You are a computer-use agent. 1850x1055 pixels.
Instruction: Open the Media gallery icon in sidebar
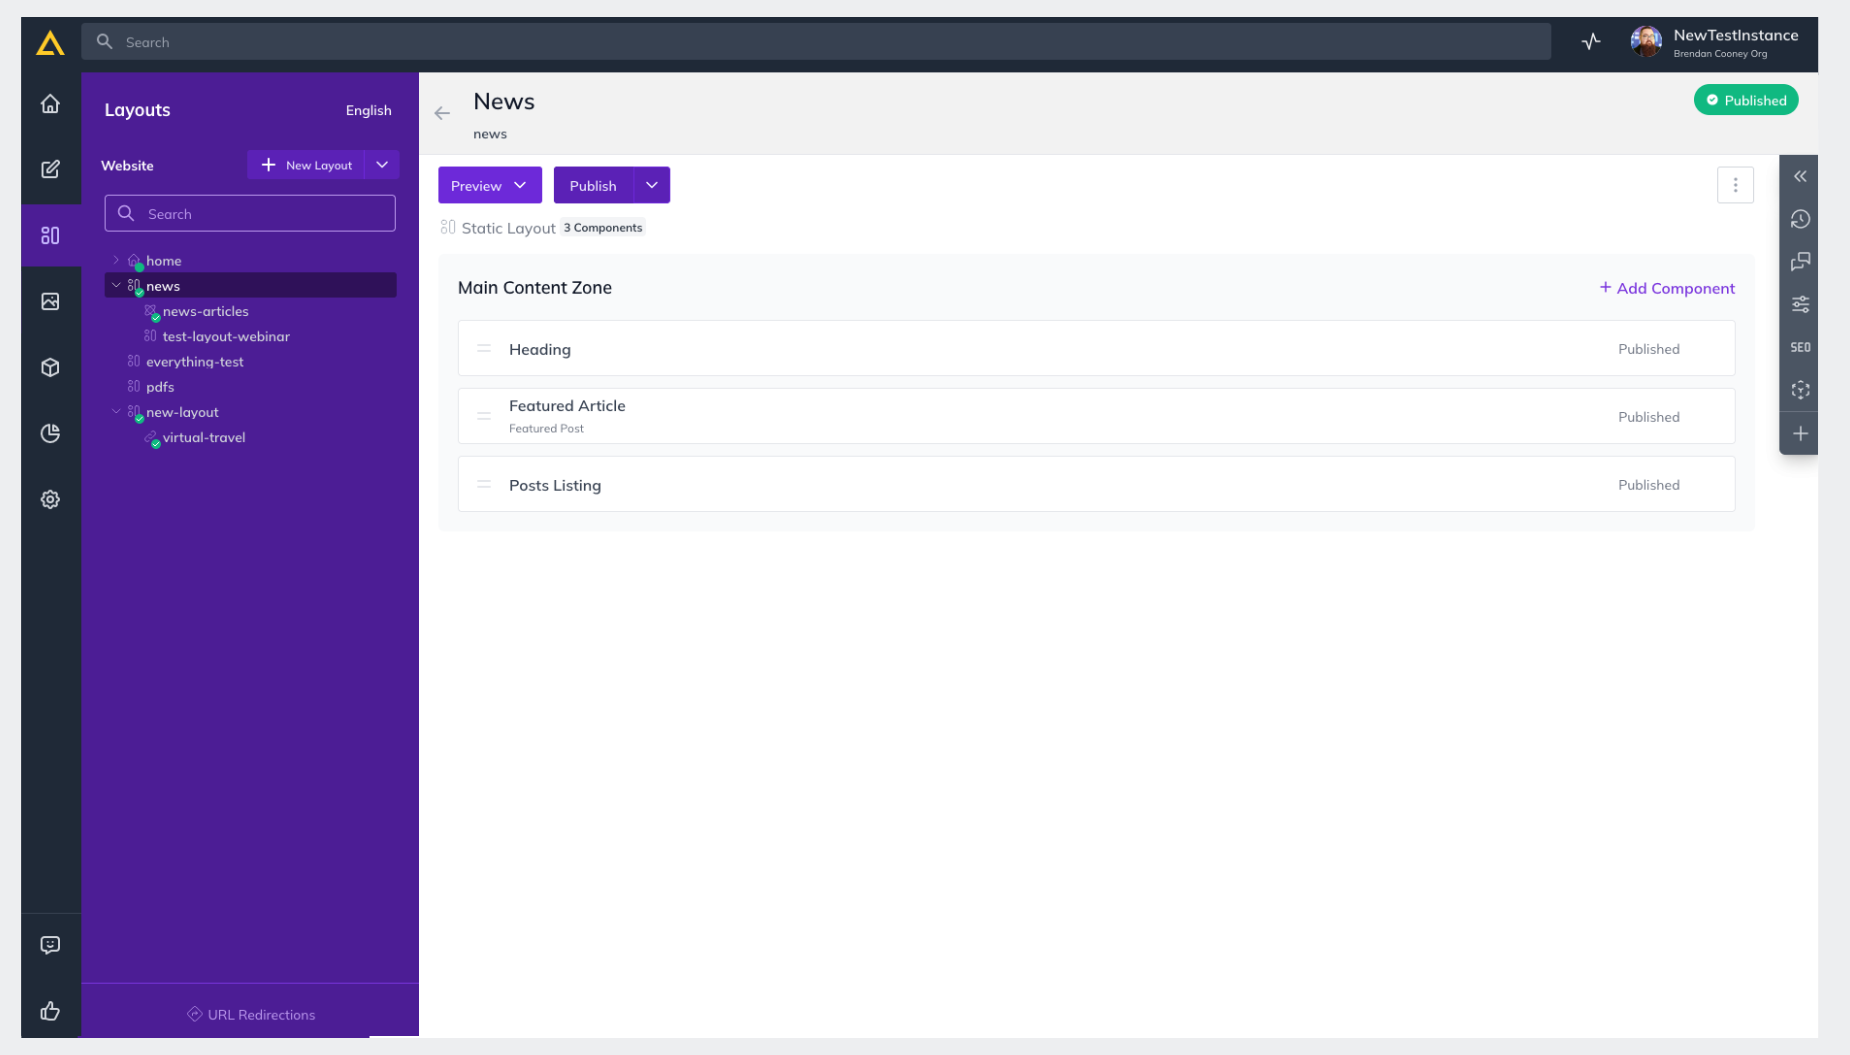50,301
